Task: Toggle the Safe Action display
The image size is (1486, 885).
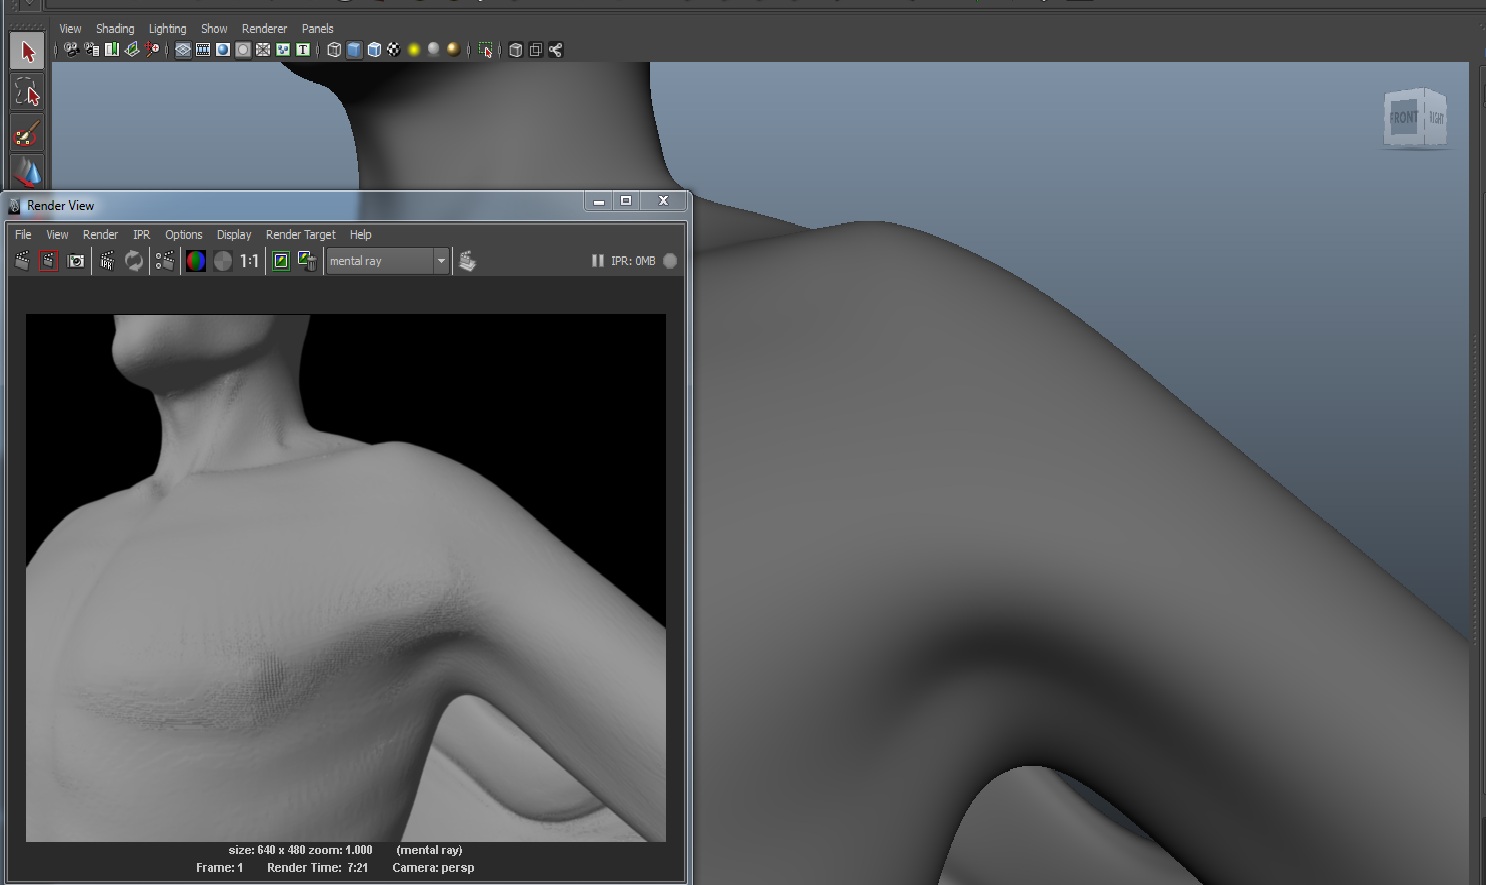Action: 283,49
